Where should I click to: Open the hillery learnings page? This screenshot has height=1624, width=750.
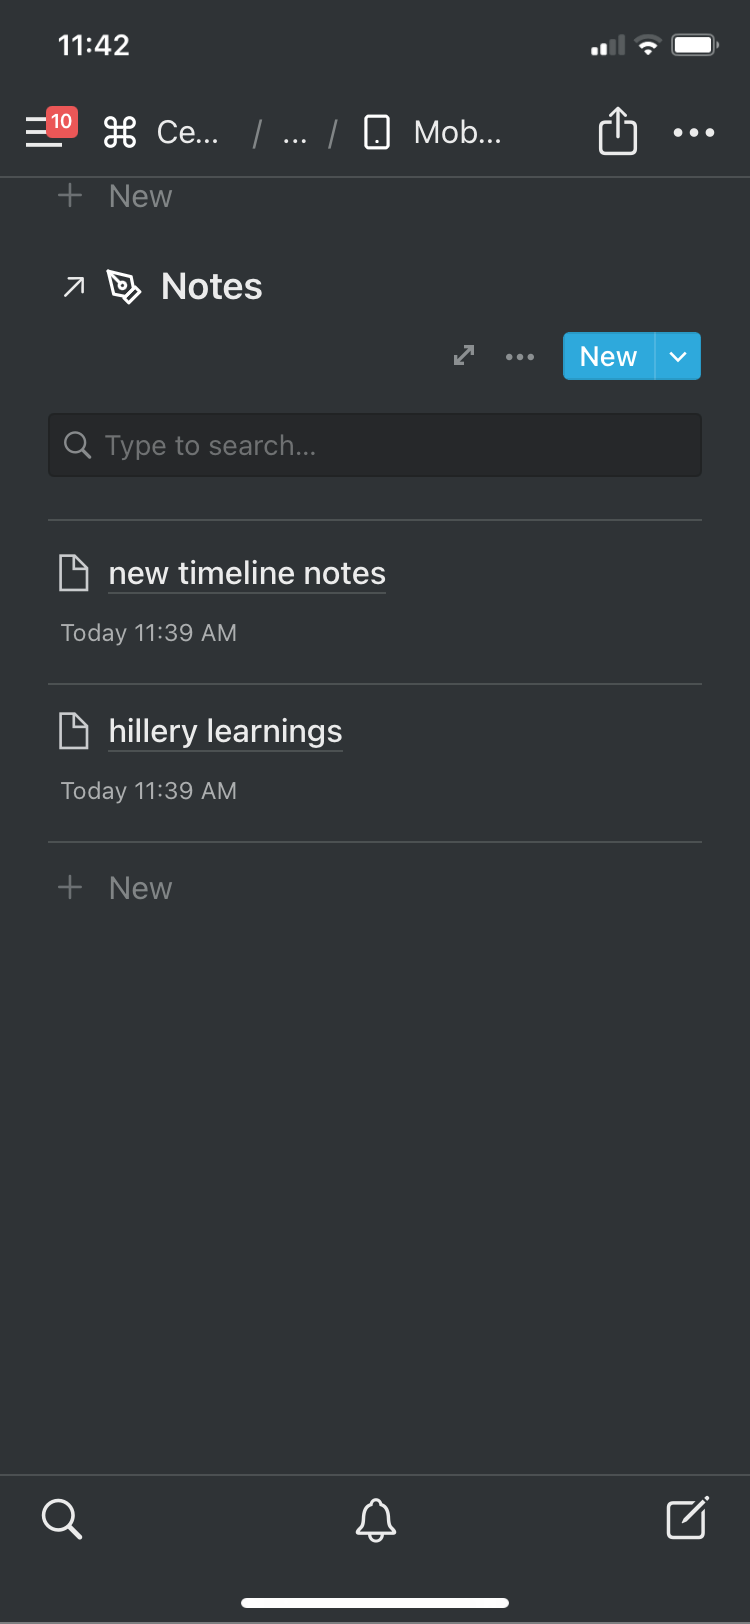pos(224,730)
